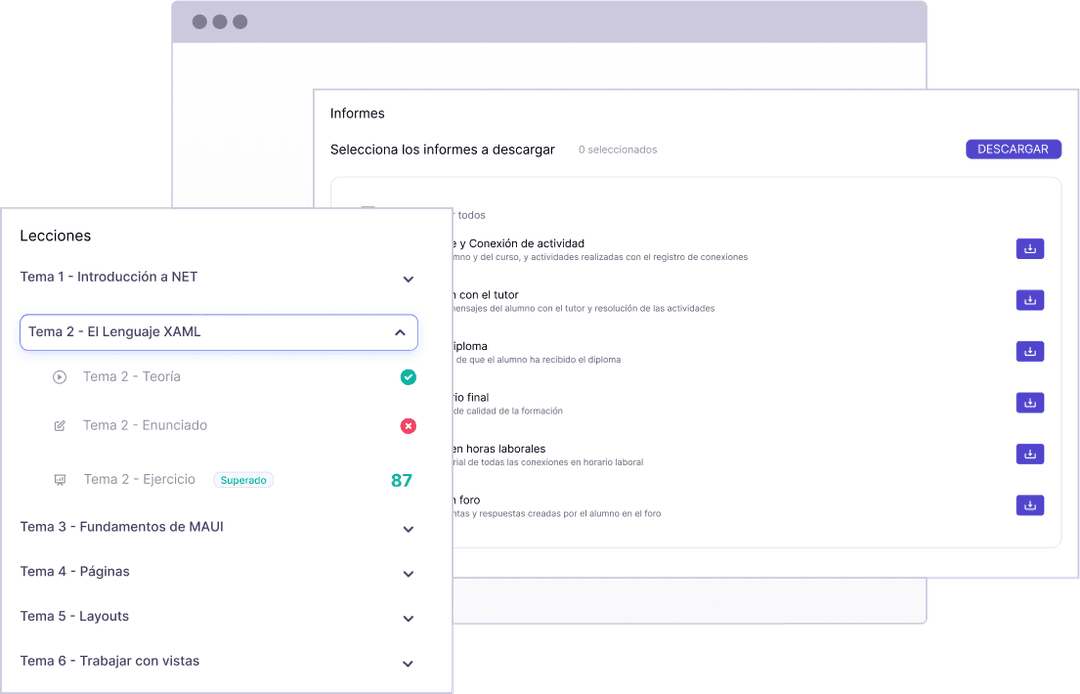
Task: Download the Conexión de actividad report
Action: (x=1030, y=249)
